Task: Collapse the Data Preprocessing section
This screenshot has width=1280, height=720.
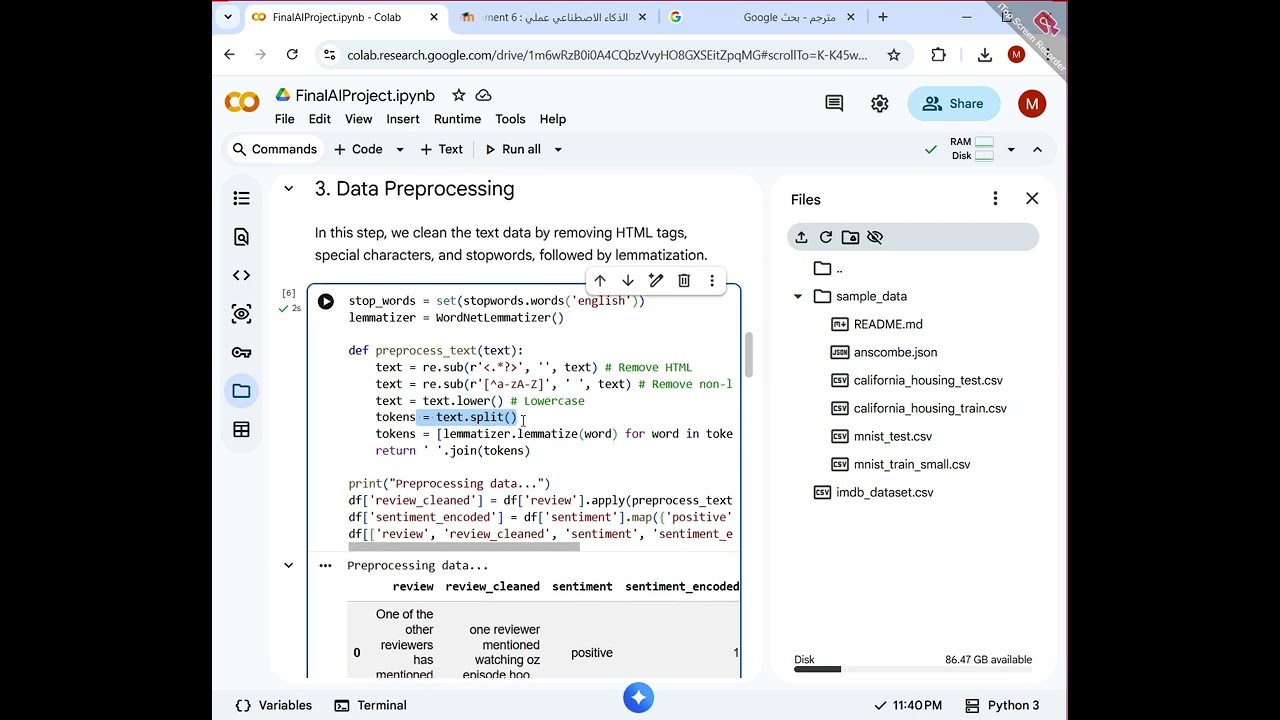Action: pyautogui.click(x=289, y=188)
